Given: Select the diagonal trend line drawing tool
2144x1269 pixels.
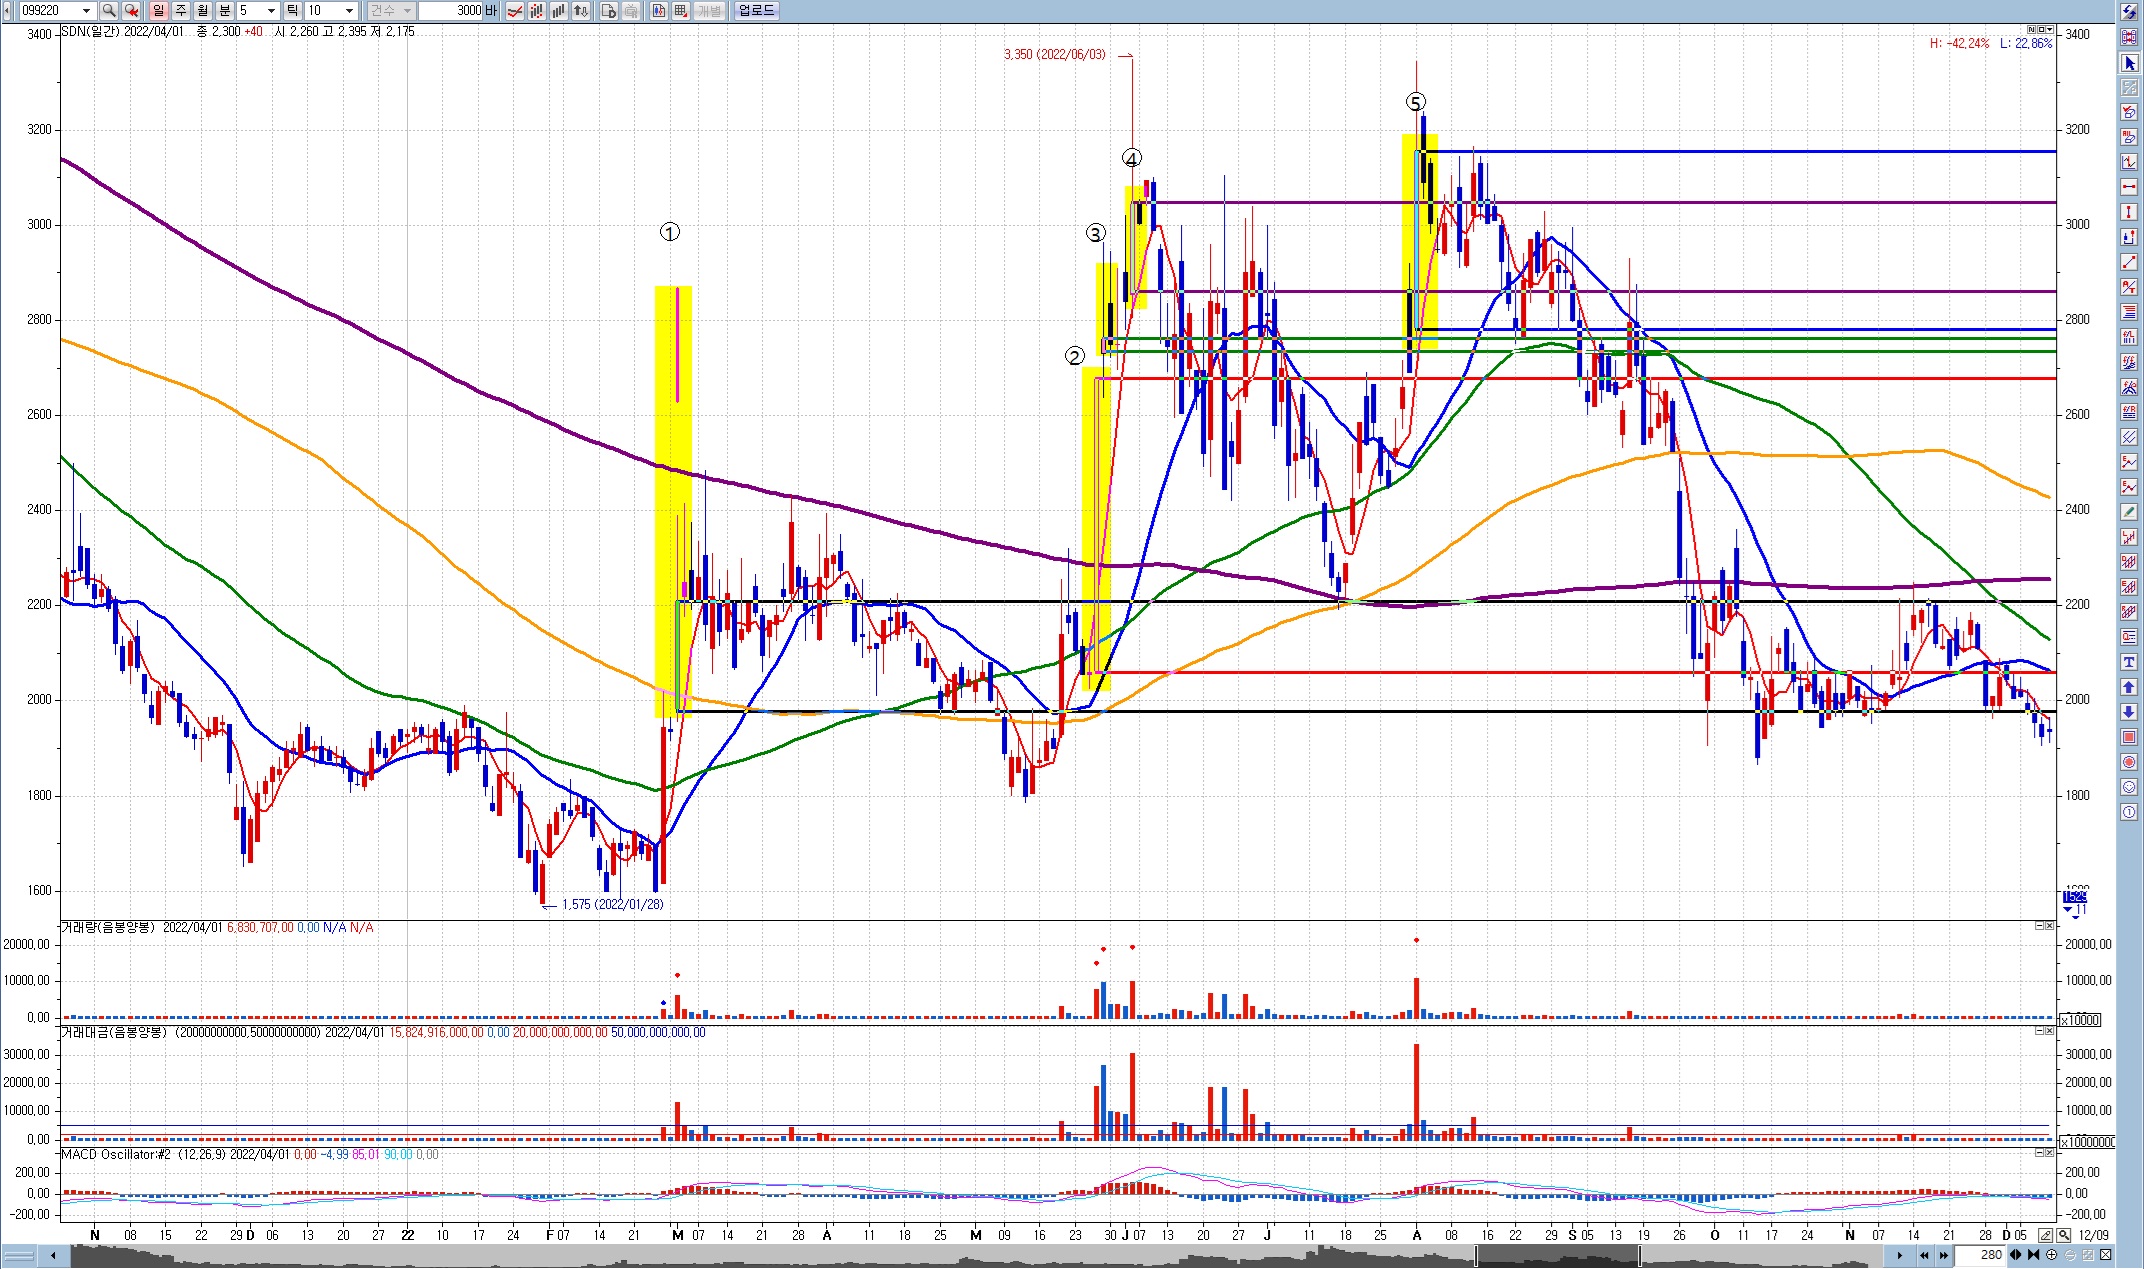Looking at the screenshot, I should 2129,262.
